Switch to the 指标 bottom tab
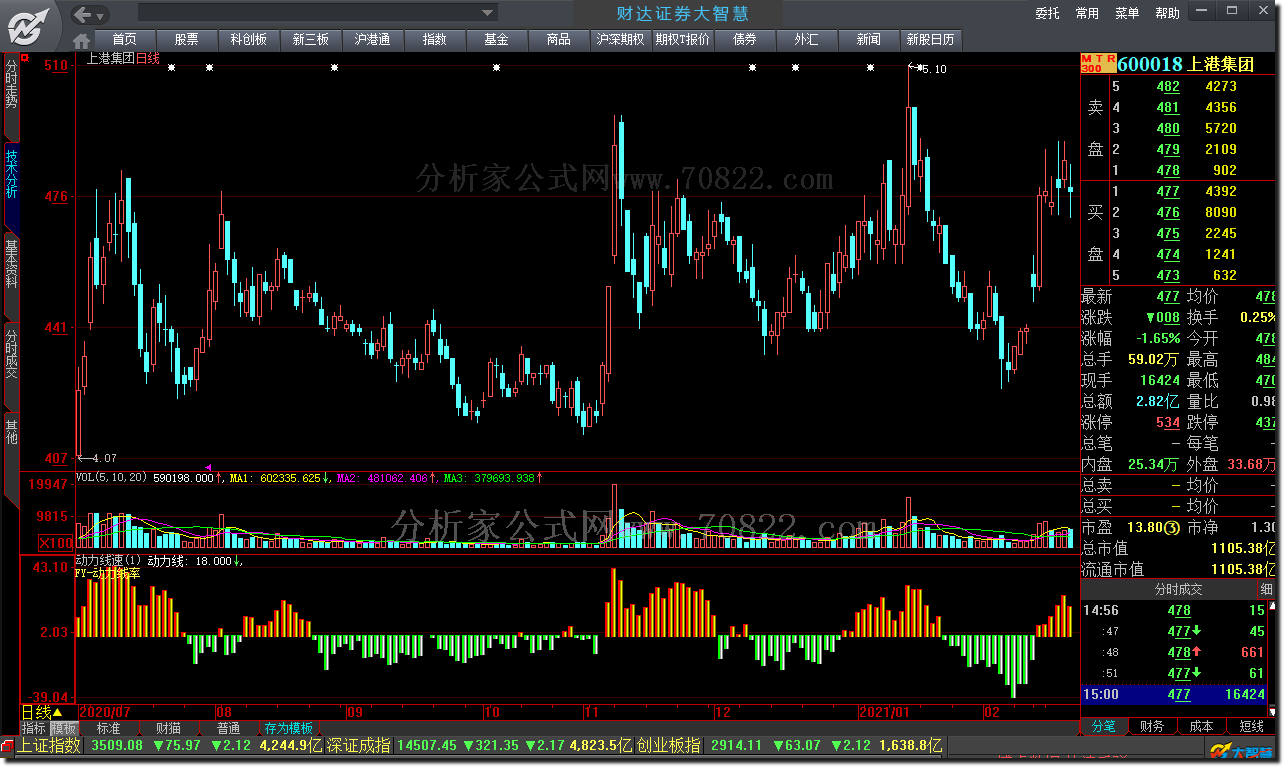1285x767 pixels. [34, 728]
